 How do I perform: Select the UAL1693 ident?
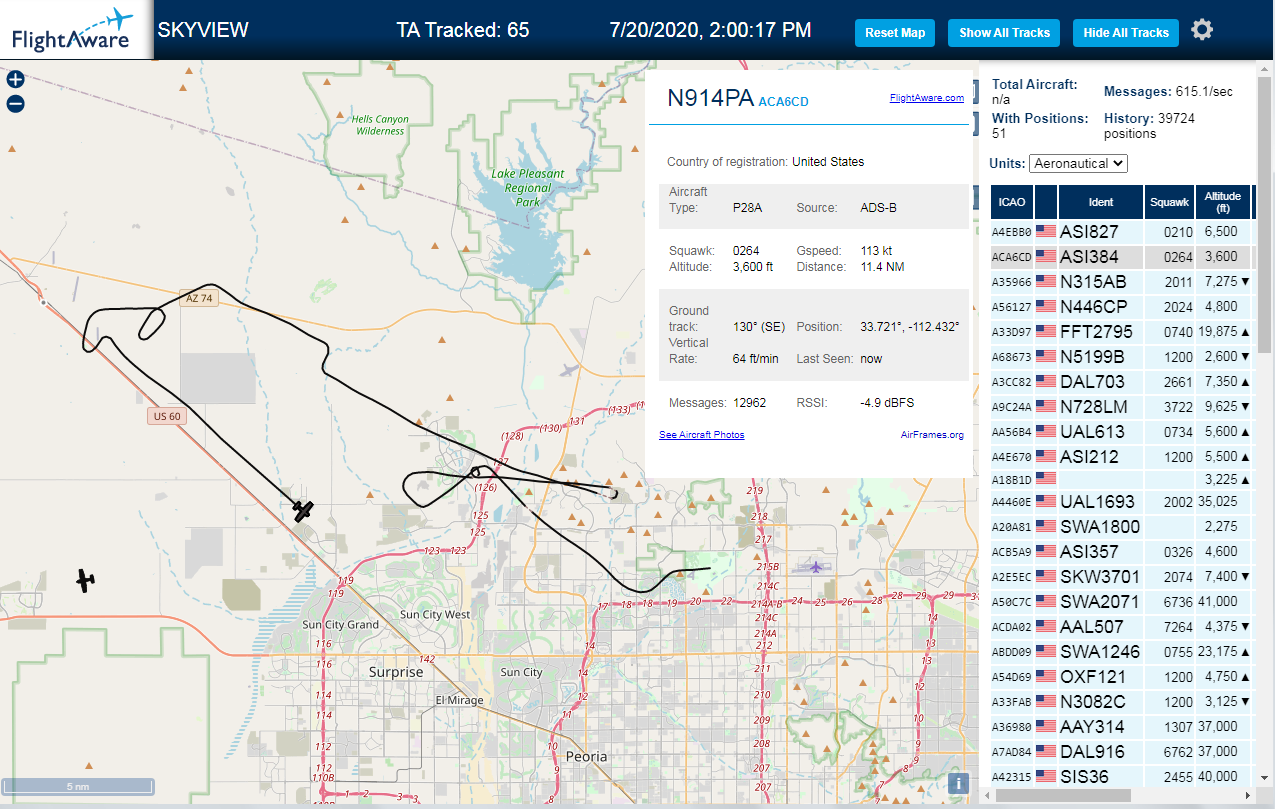[x=1098, y=501]
